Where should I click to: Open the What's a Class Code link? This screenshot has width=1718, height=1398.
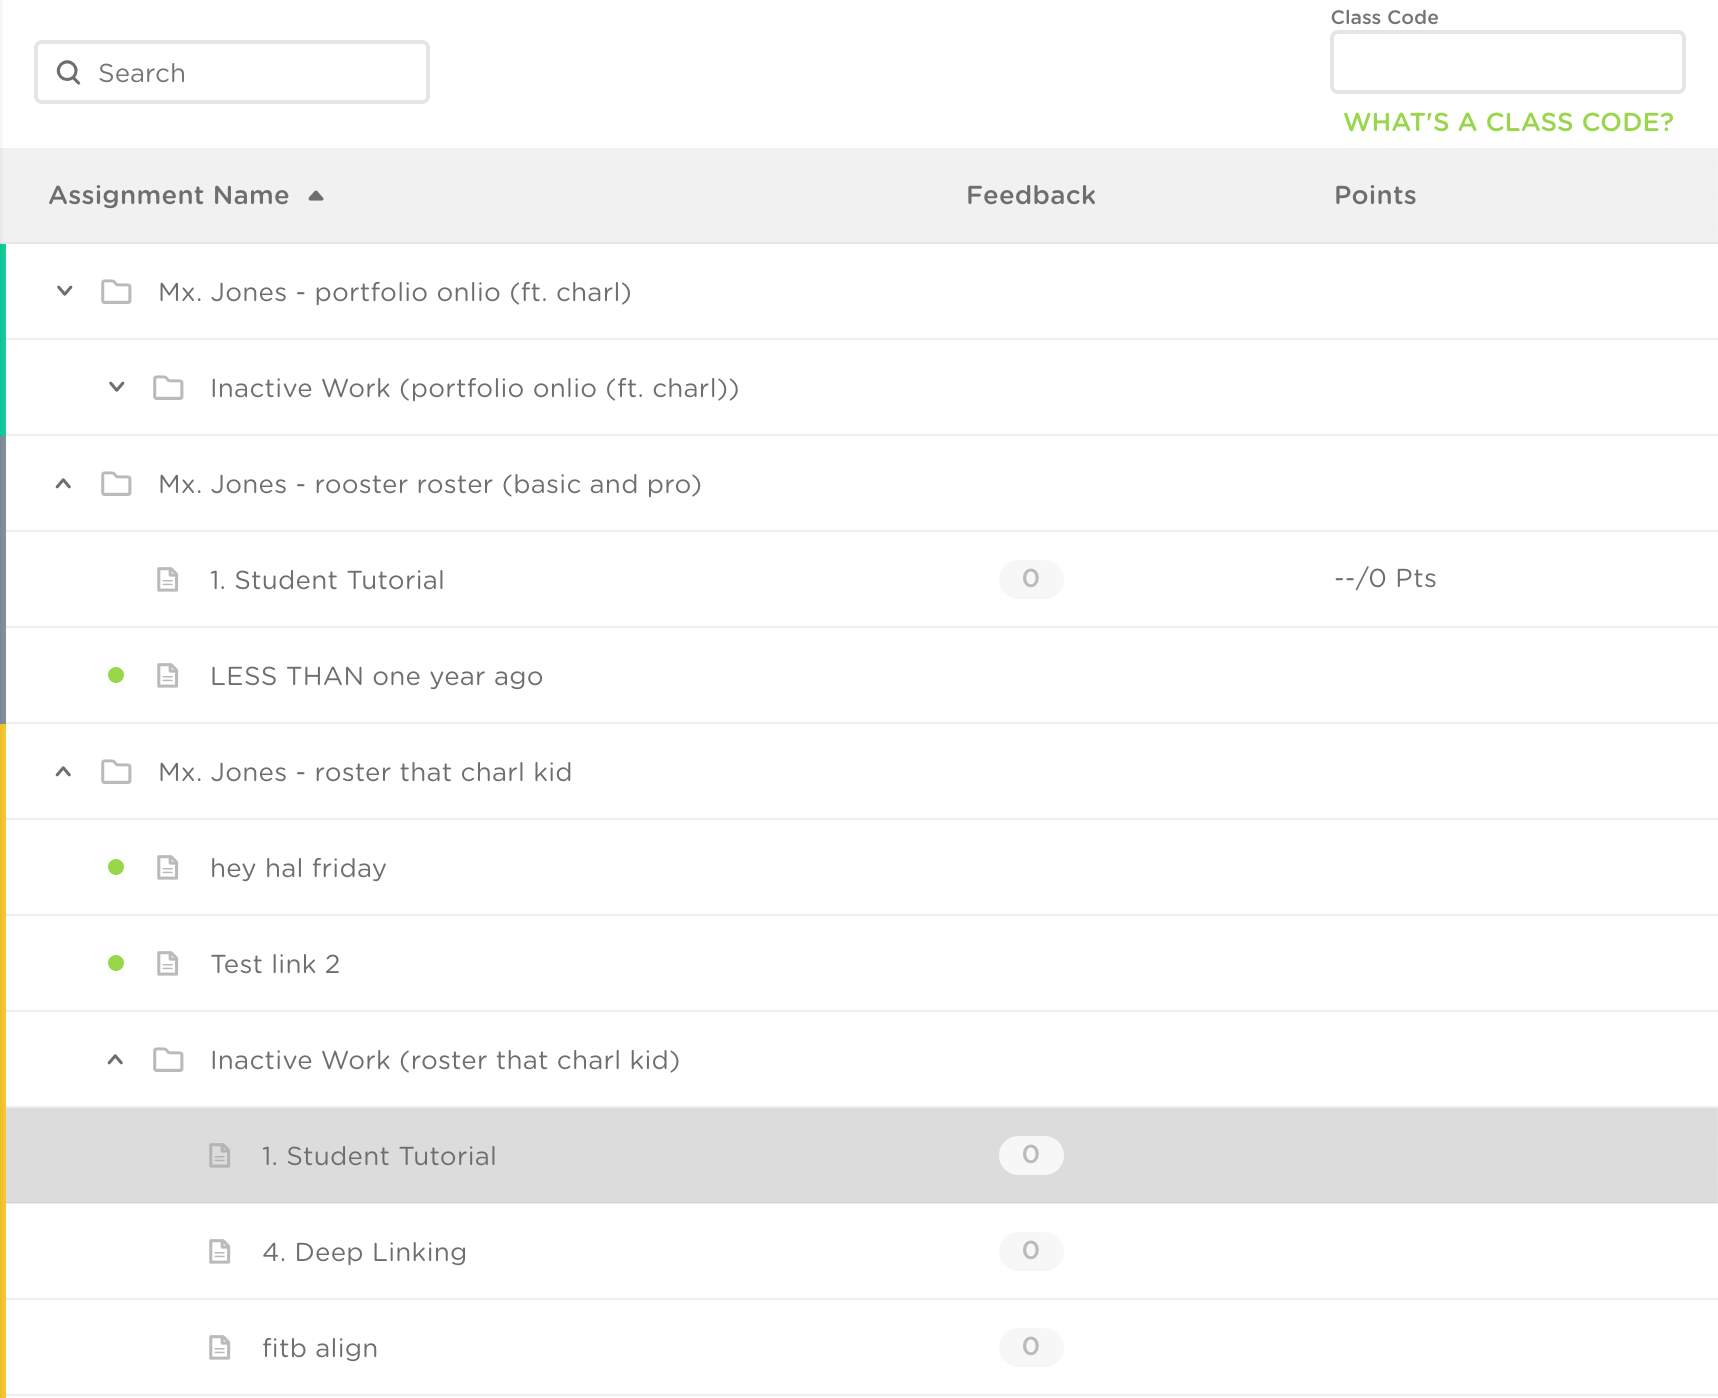tap(1507, 122)
